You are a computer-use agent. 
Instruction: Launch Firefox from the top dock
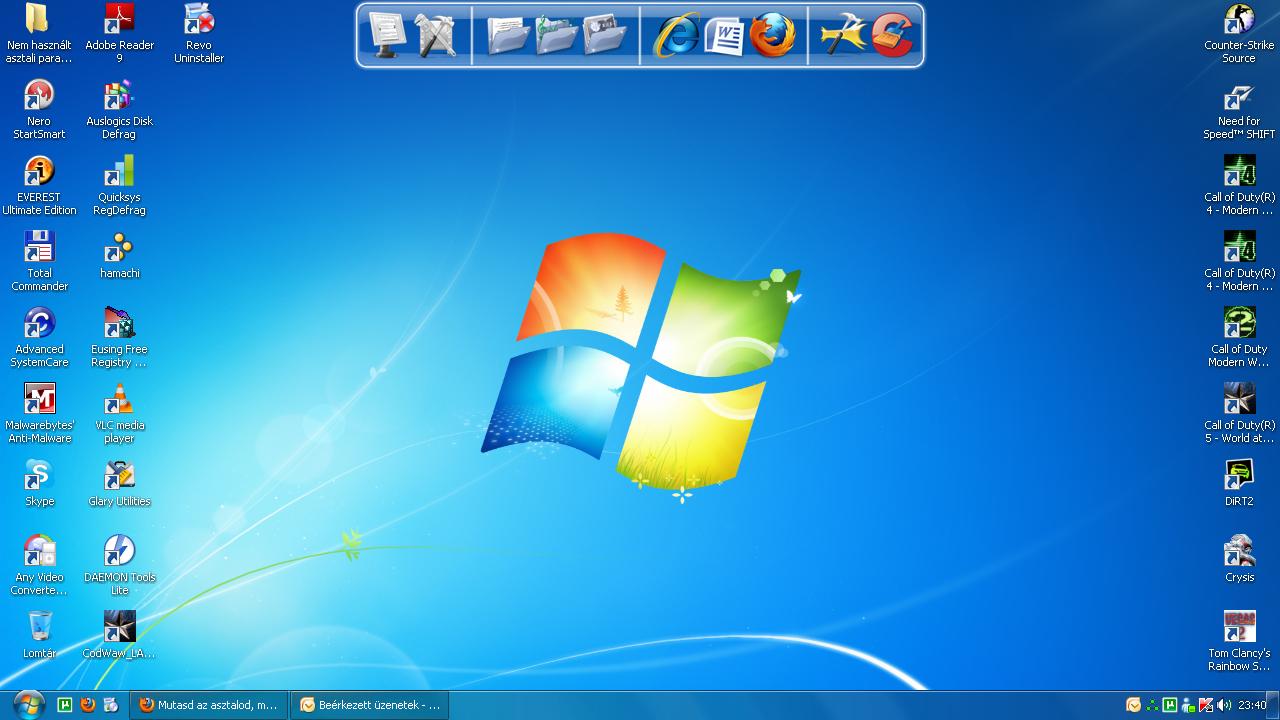click(772, 35)
